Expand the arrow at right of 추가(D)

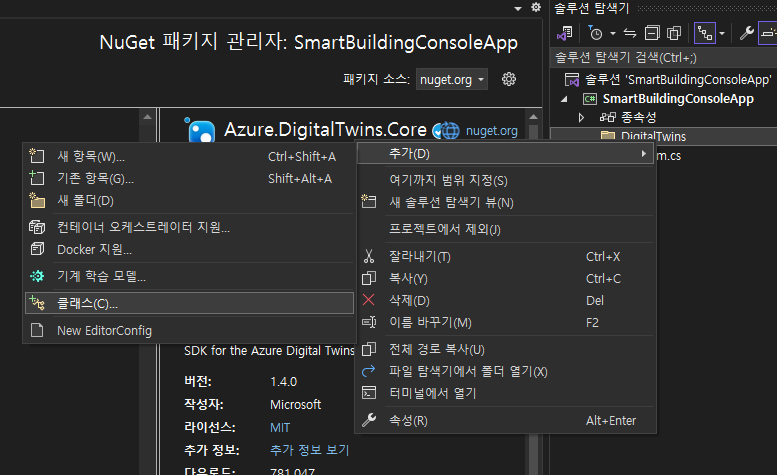(x=643, y=154)
